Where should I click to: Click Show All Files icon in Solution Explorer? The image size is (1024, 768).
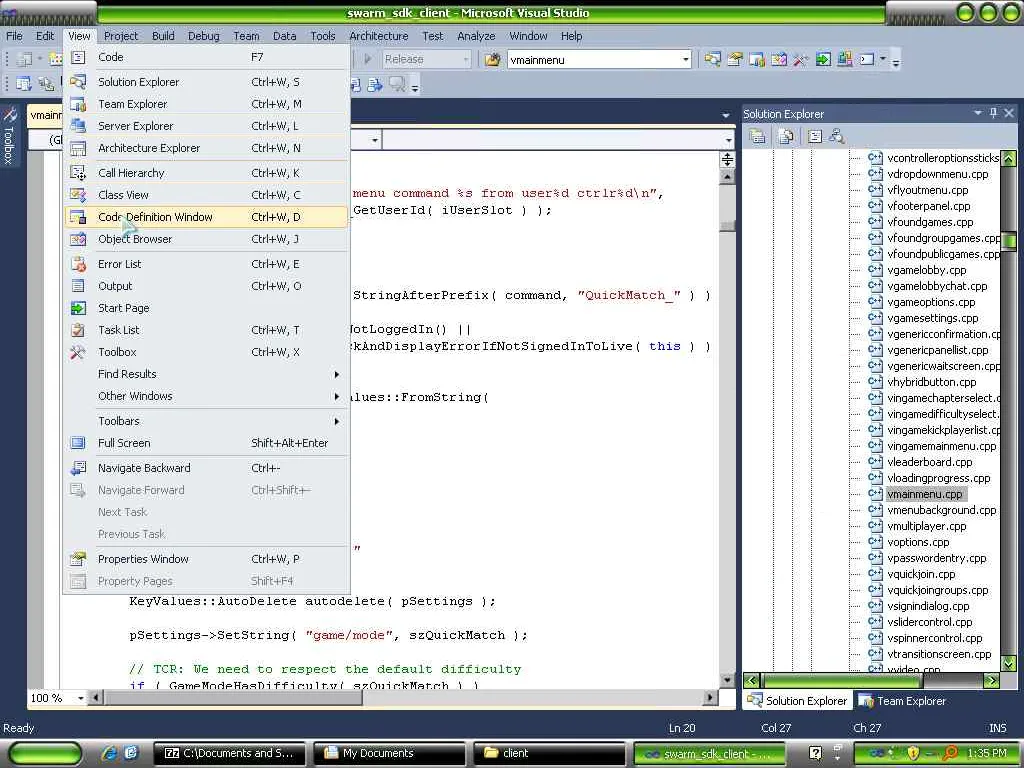(786, 136)
